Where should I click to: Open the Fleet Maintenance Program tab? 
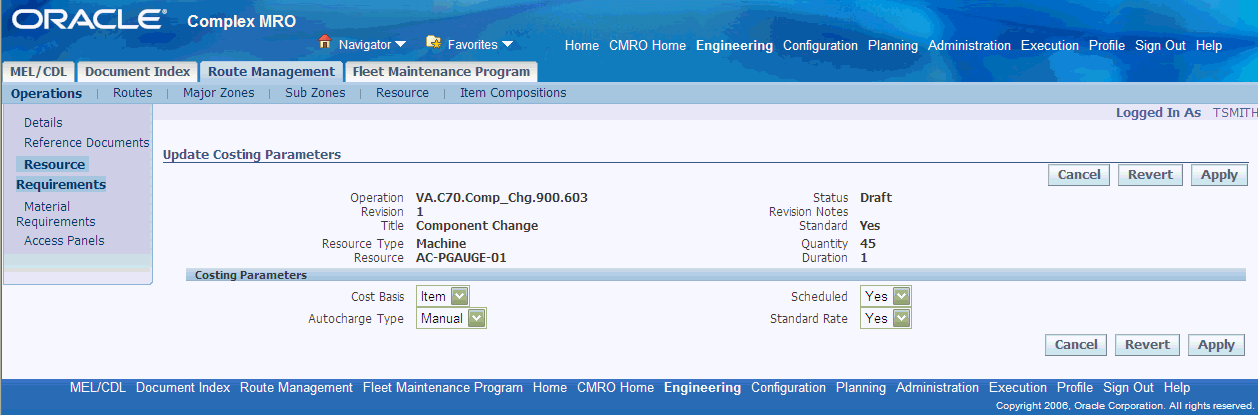pyautogui.click(x=441, y=72)
